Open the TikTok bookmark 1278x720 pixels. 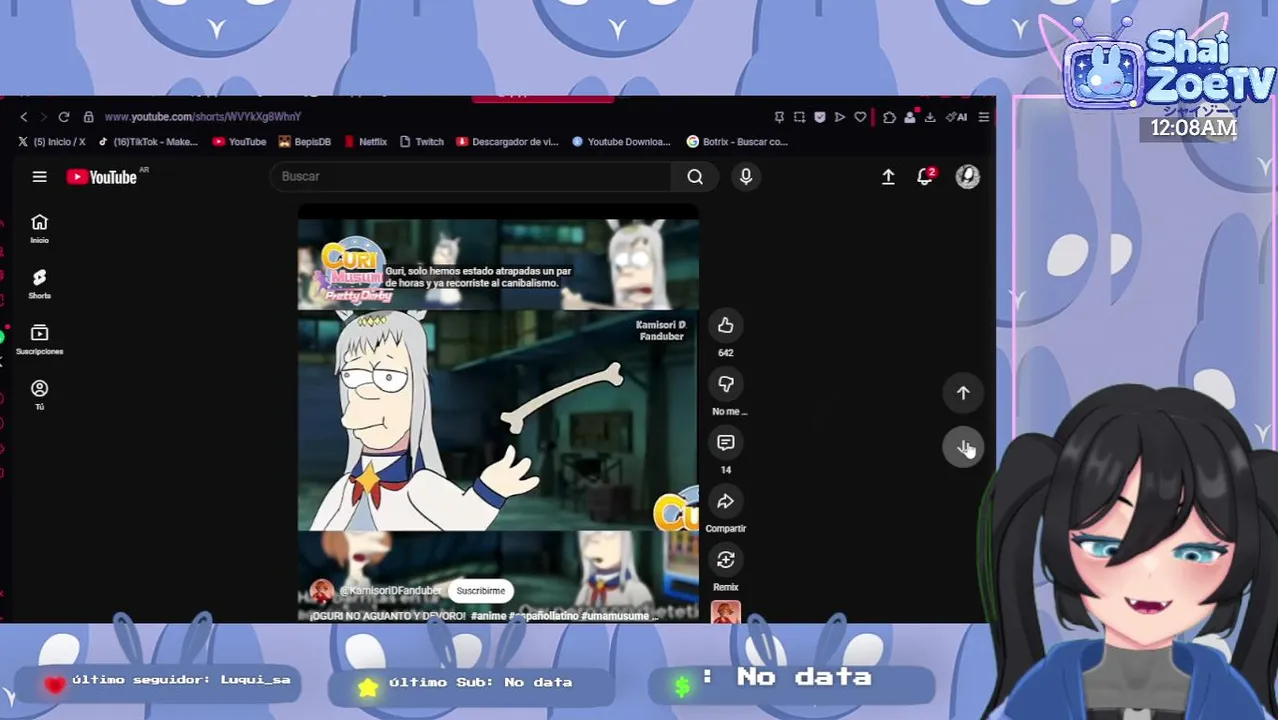147,142
